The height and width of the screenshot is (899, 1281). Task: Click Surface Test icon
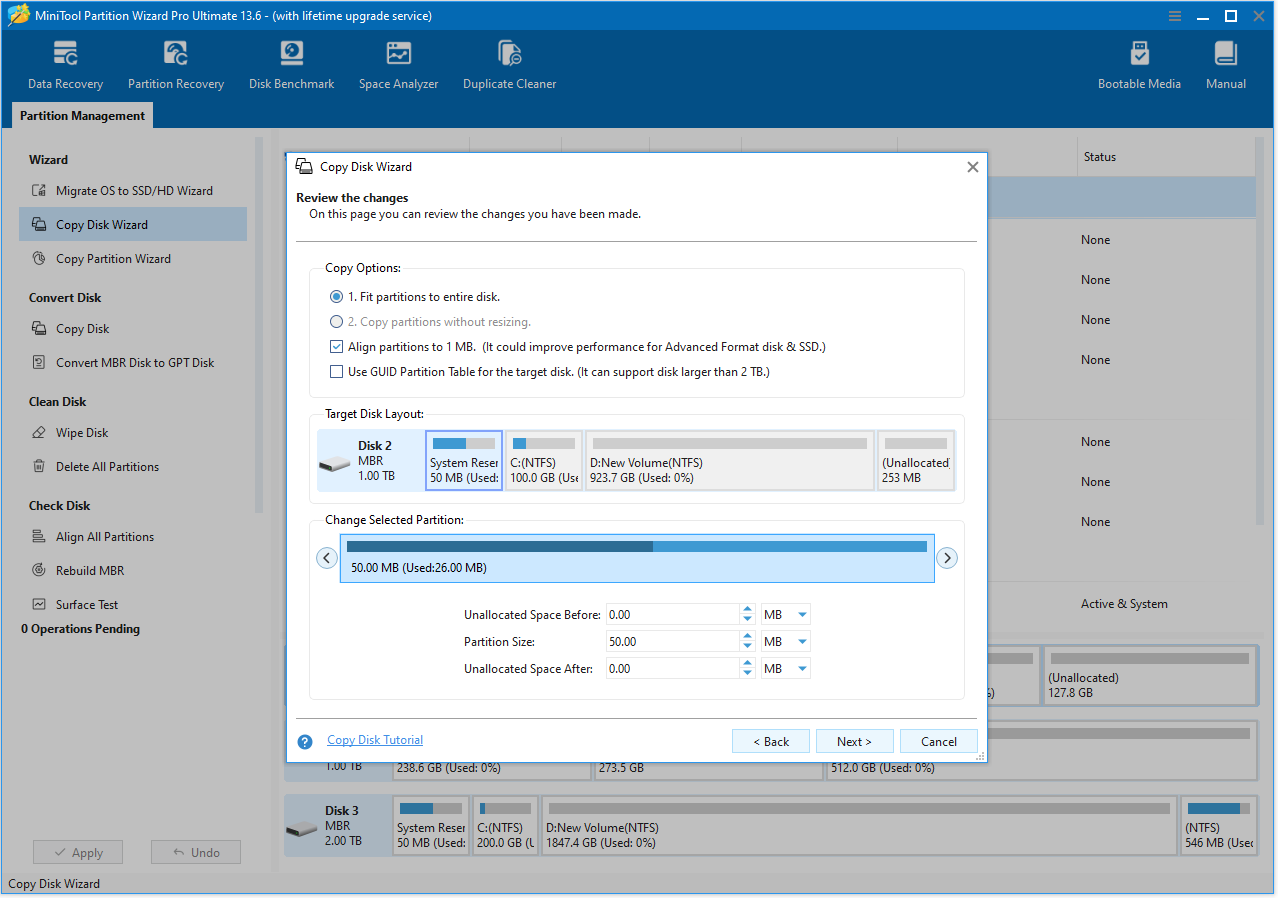[x=39, y=604]
